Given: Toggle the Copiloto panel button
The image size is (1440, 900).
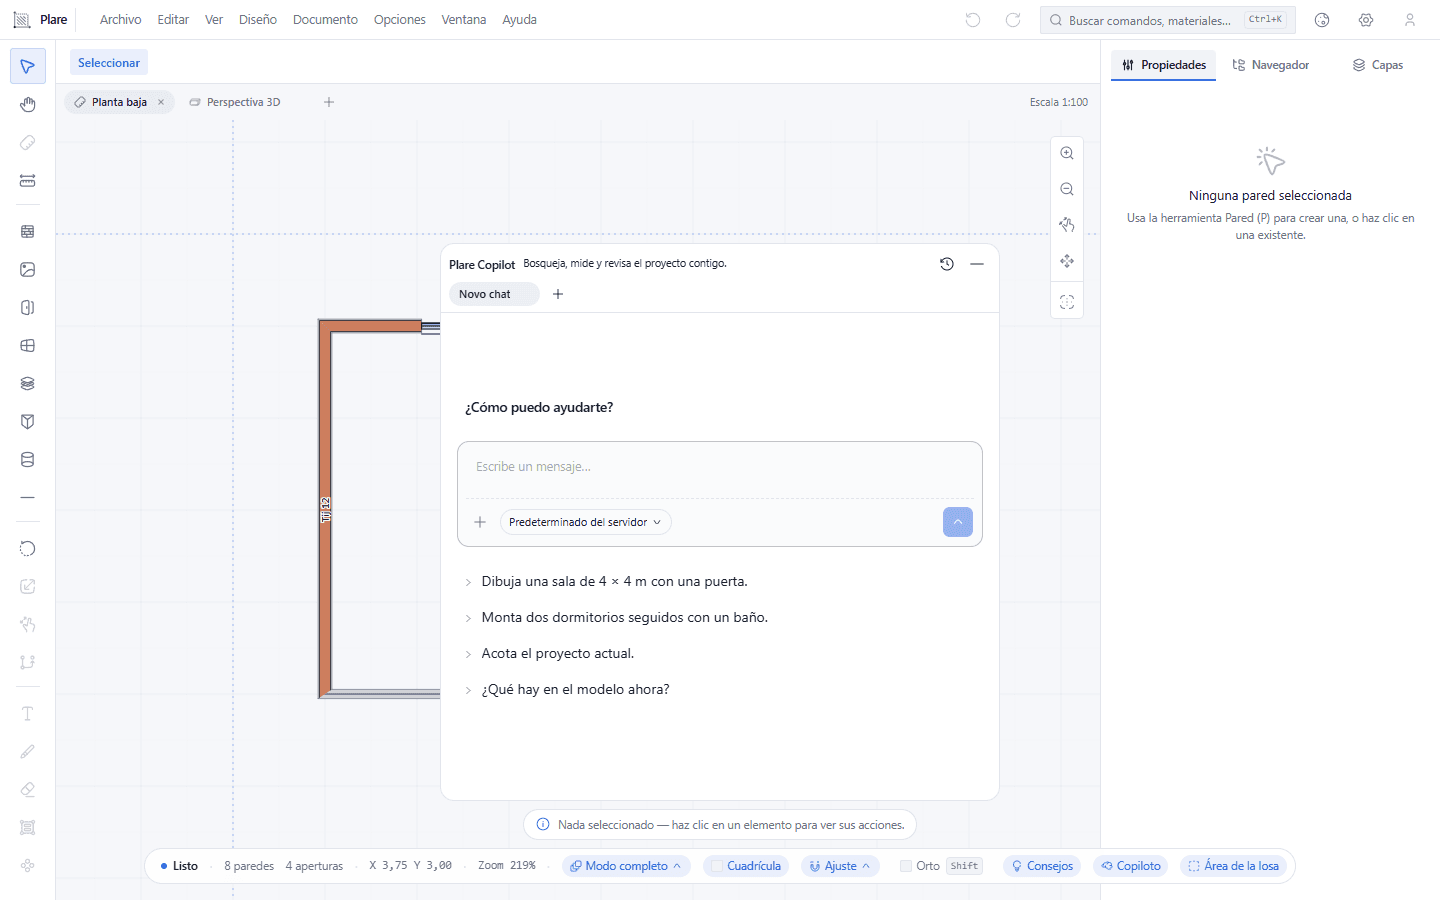Looking at the screenshot, I should coord(1131,866).
